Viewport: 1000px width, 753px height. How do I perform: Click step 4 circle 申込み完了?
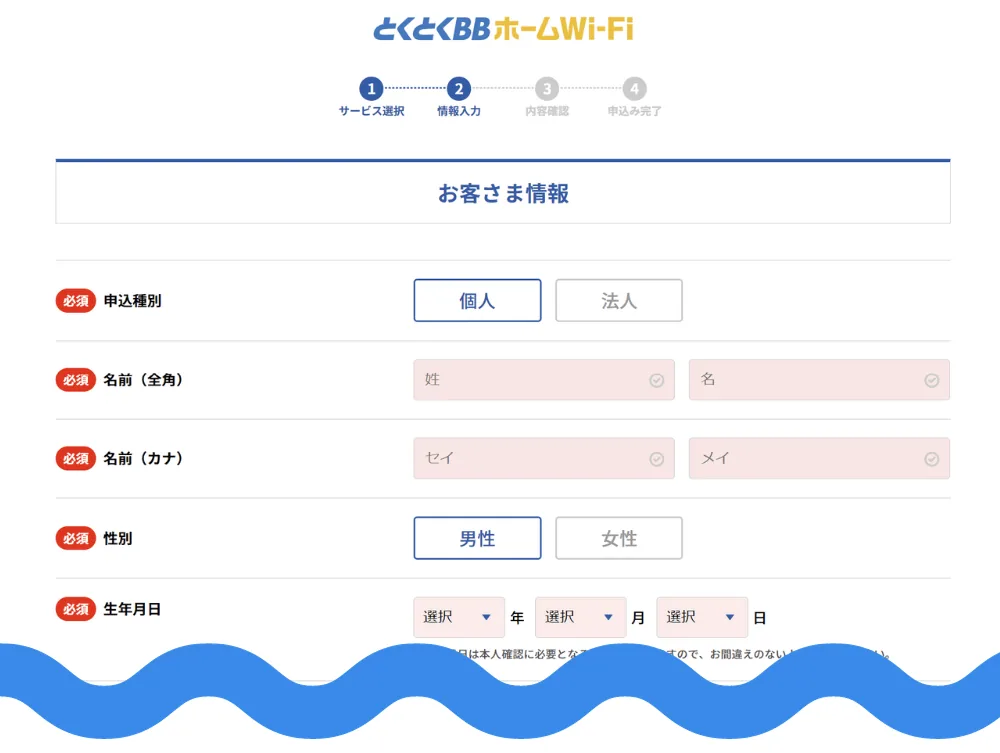tap(634, 89)
